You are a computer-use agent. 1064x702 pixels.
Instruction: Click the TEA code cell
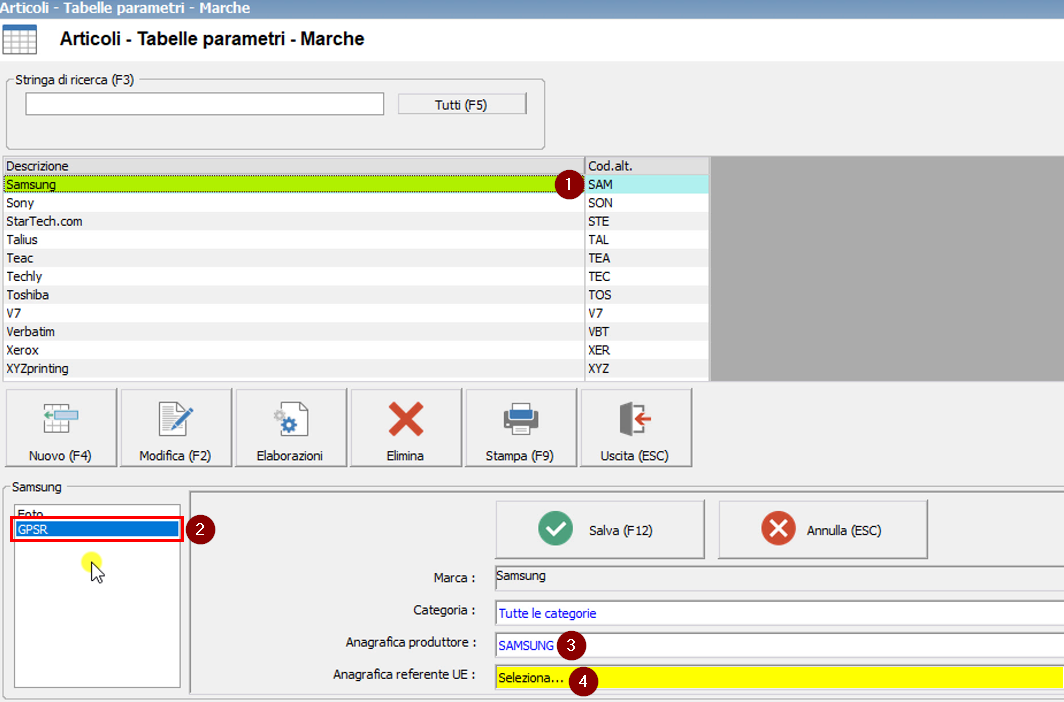647,258
